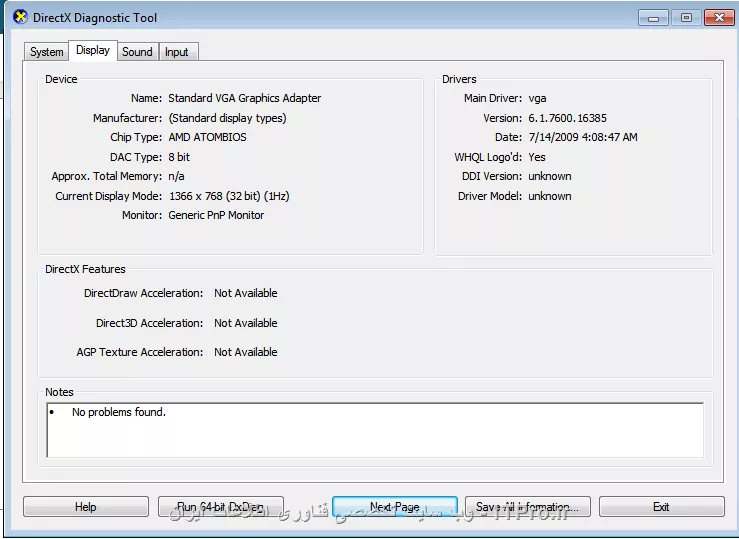This screenshot has height=539, width=739.
Task: Click the 'Current Display Mode:' label
Action: [108, 196]
